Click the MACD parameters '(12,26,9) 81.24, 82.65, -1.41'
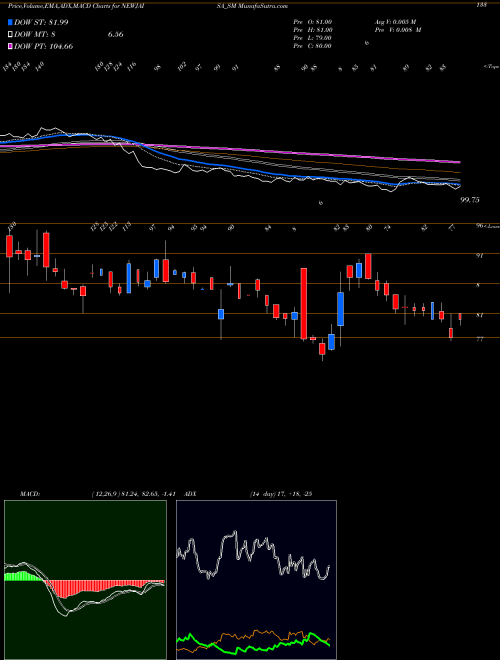 (133, 494)
